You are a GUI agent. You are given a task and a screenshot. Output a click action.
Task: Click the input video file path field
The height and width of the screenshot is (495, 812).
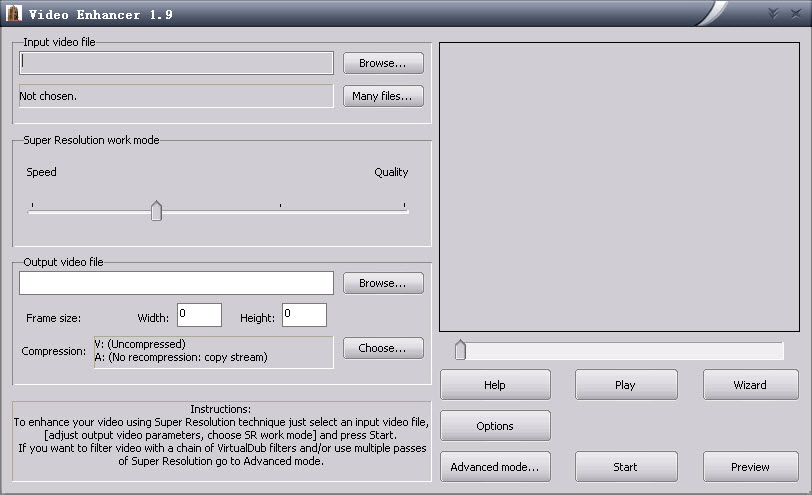click(176, 63)
